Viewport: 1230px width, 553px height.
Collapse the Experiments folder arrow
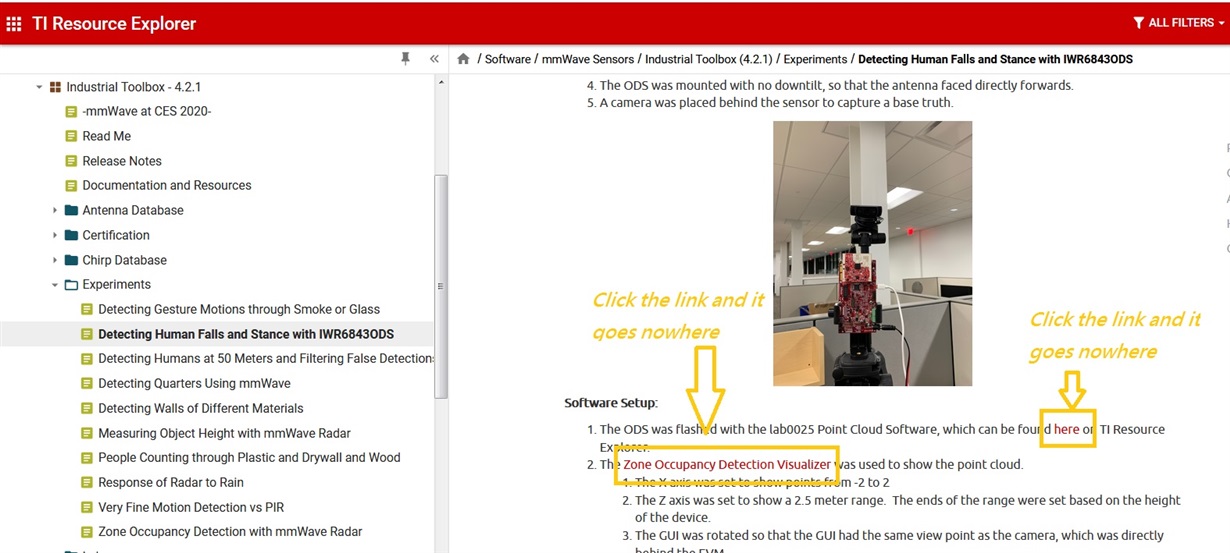56,284
